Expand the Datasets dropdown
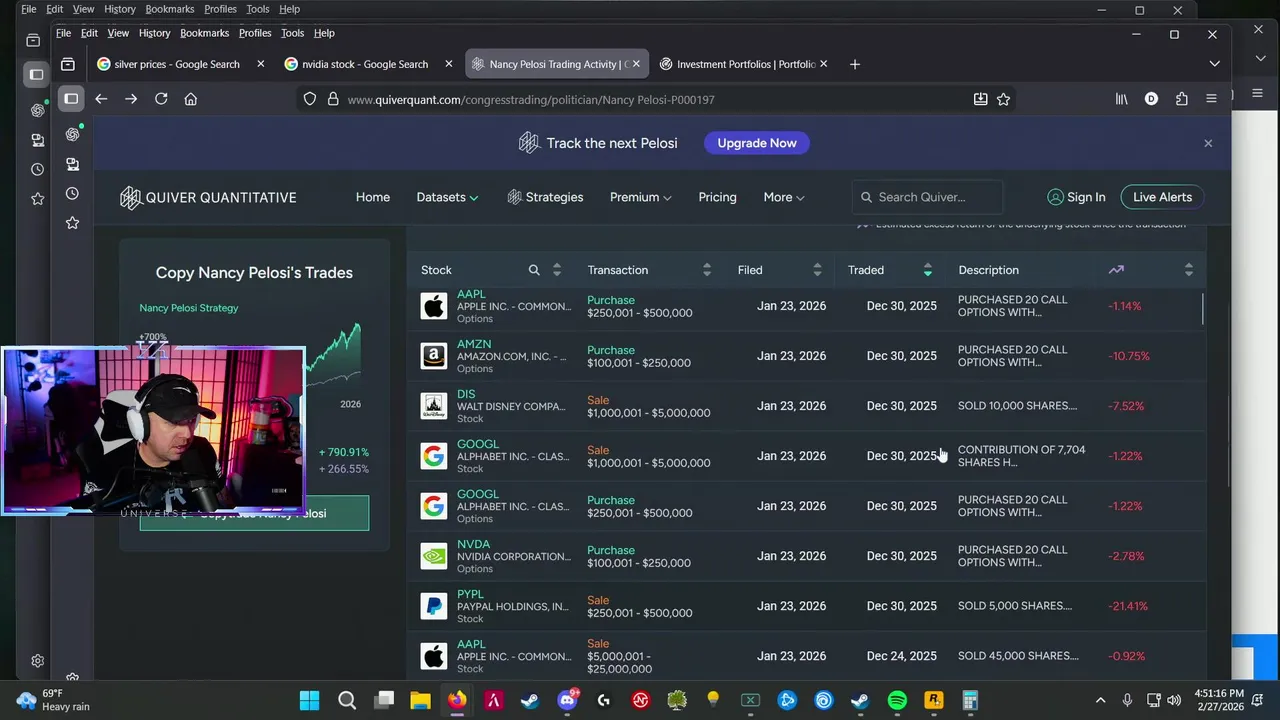This screenshot has width=1280, height=720. [447, 197]
